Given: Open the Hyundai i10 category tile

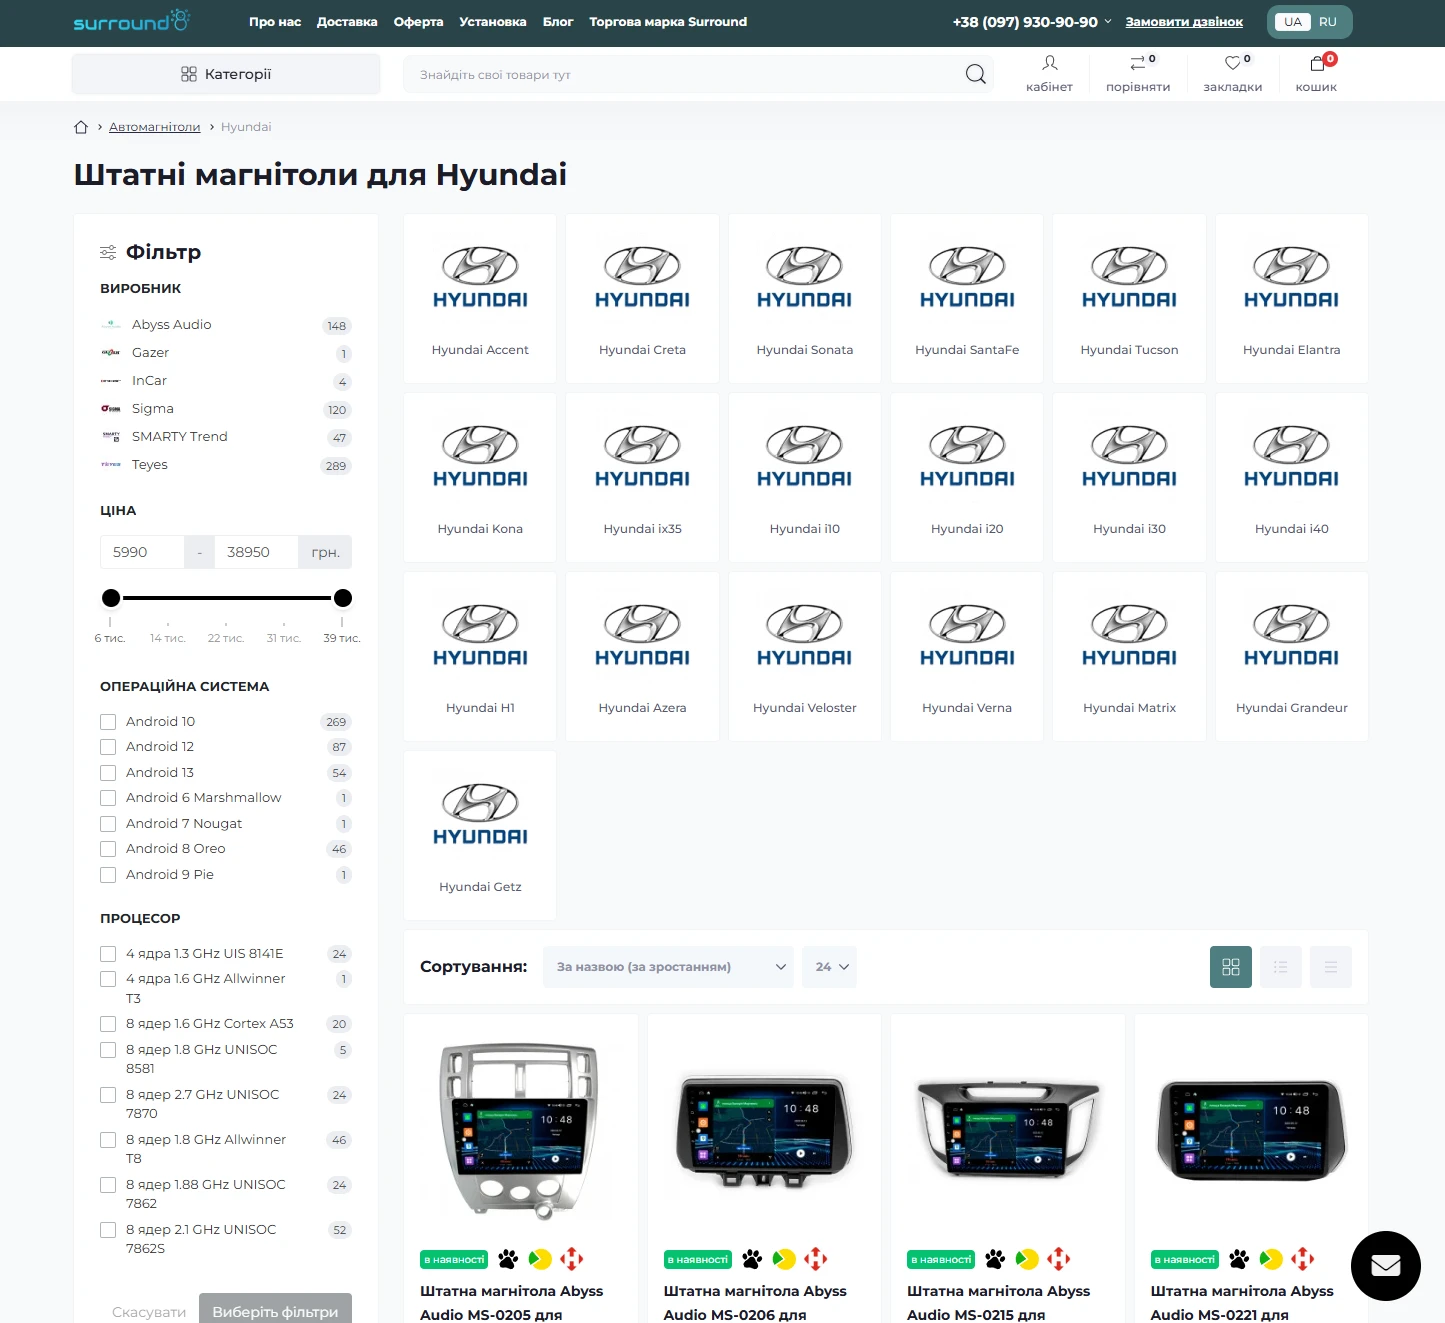Looking at the screenshot, I should pos(805,477).
